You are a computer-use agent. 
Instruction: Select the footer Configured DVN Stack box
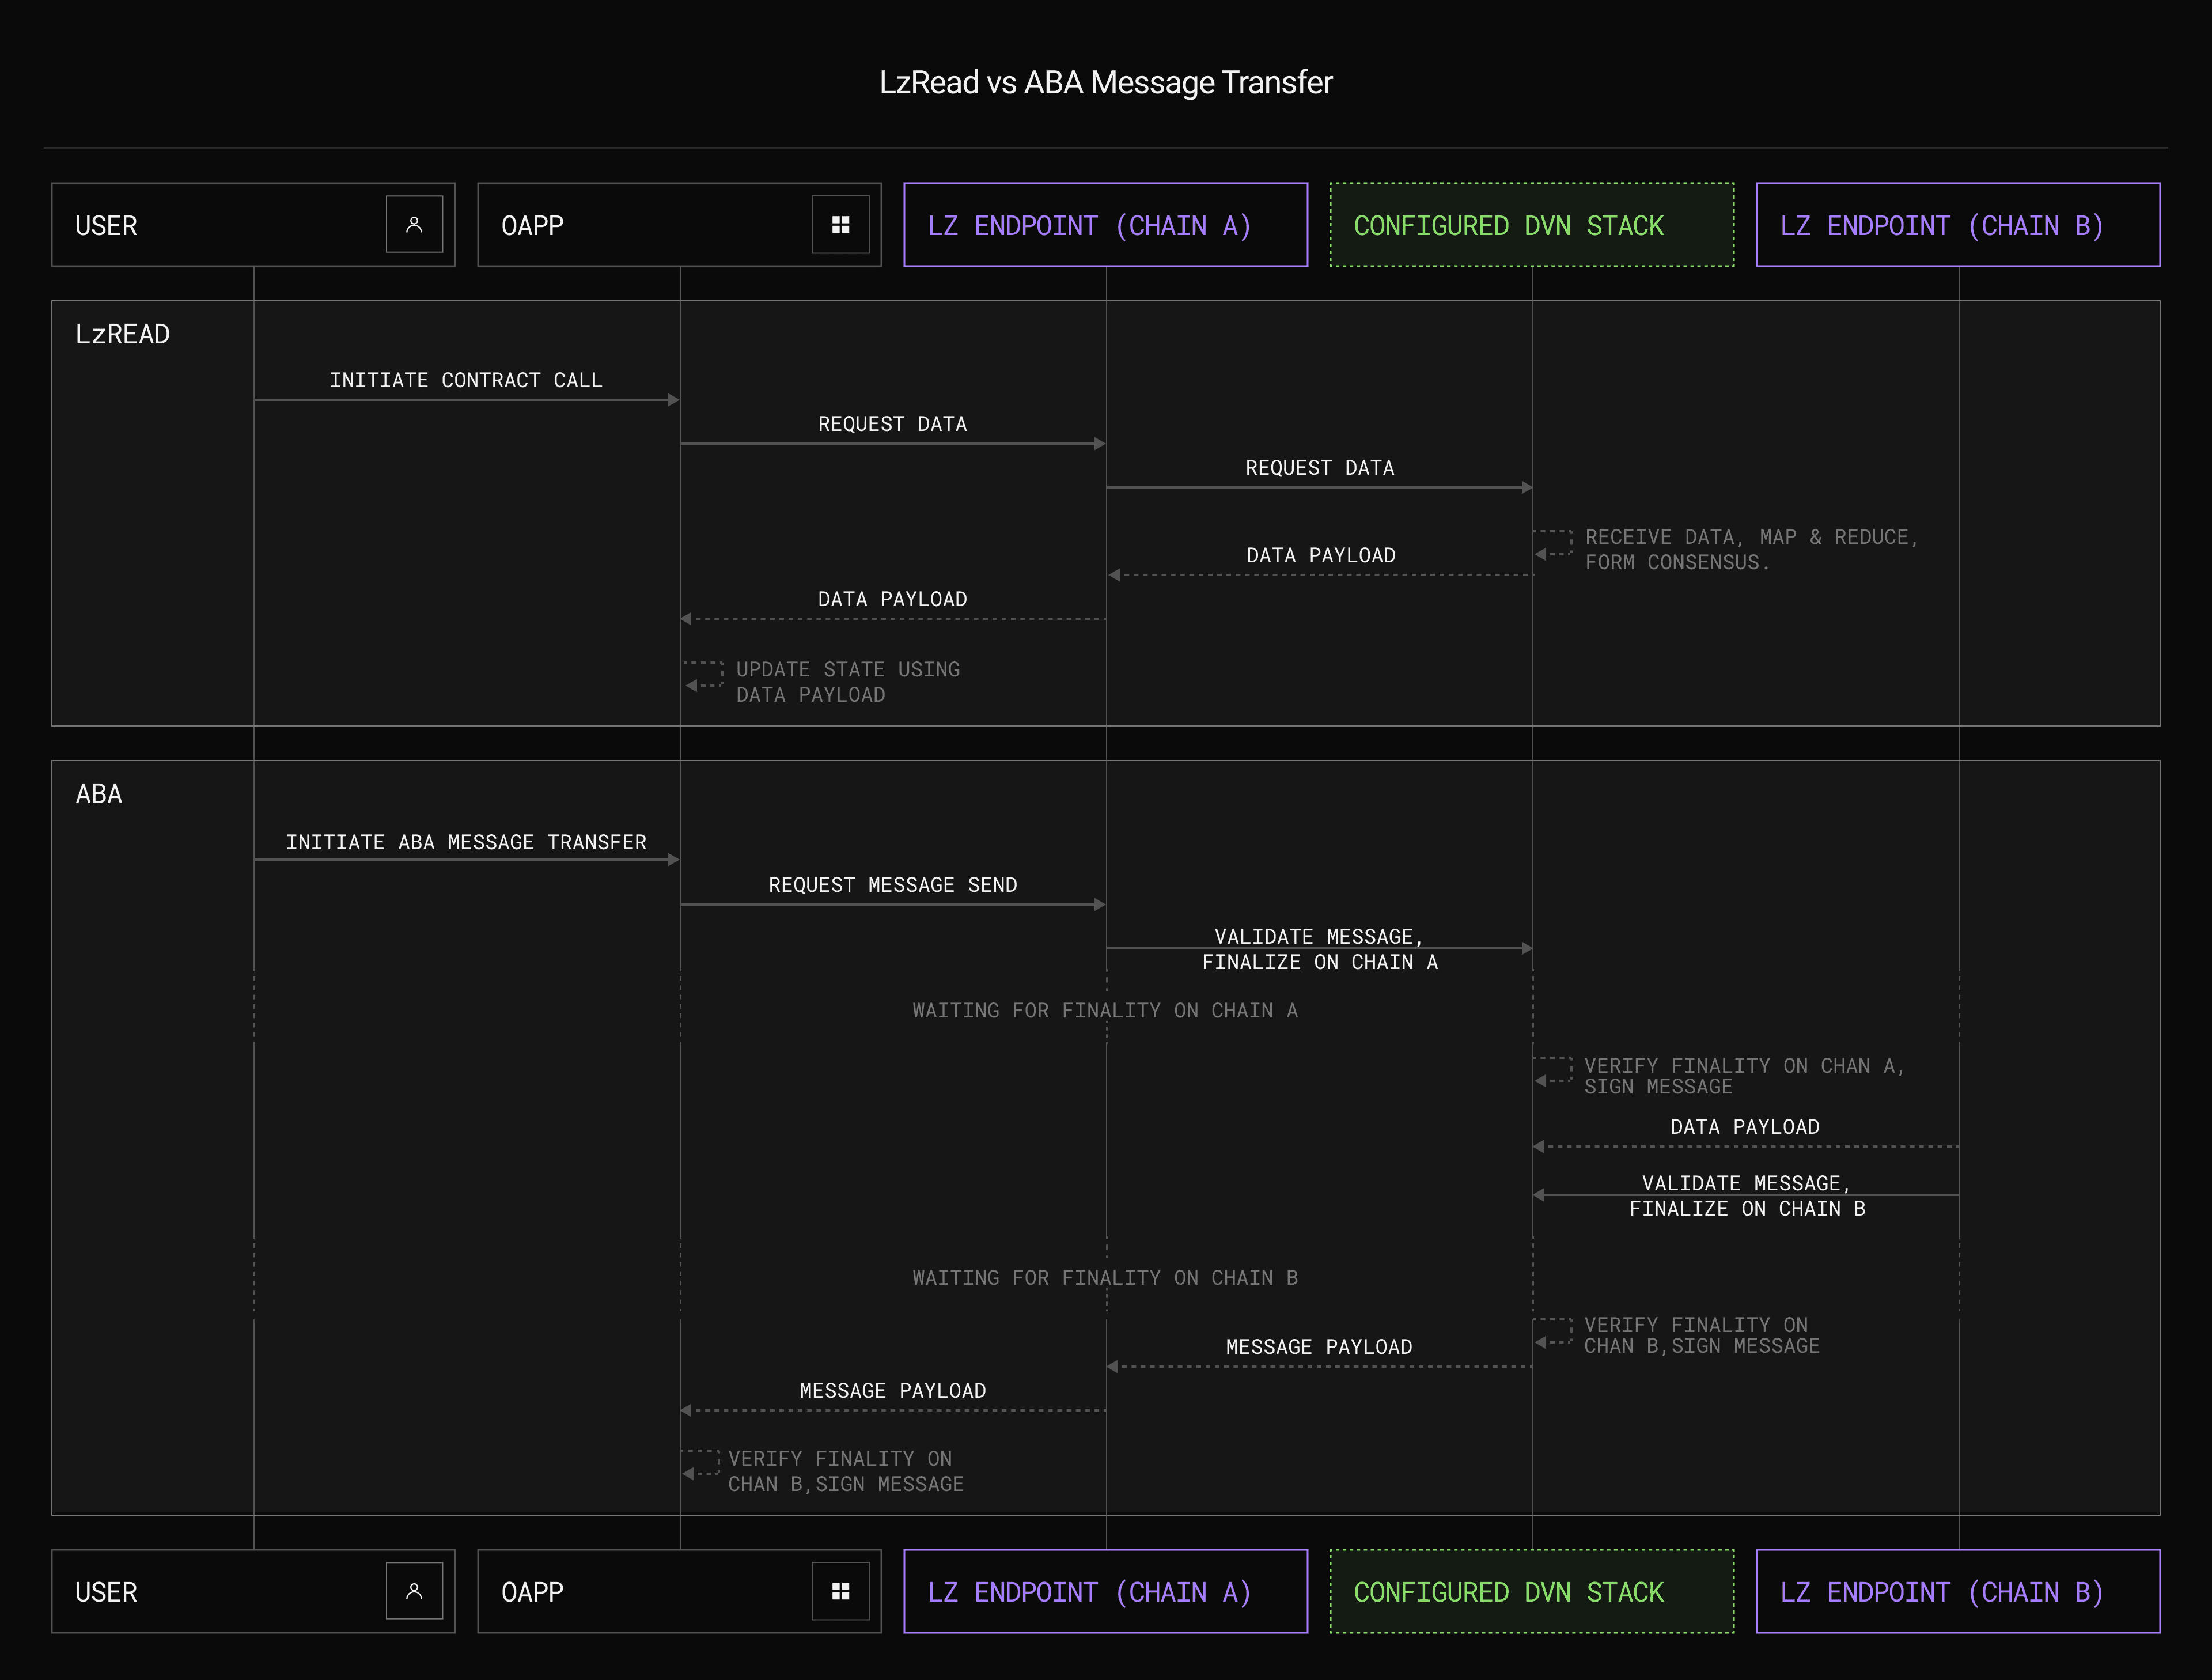point(1531,1591)
